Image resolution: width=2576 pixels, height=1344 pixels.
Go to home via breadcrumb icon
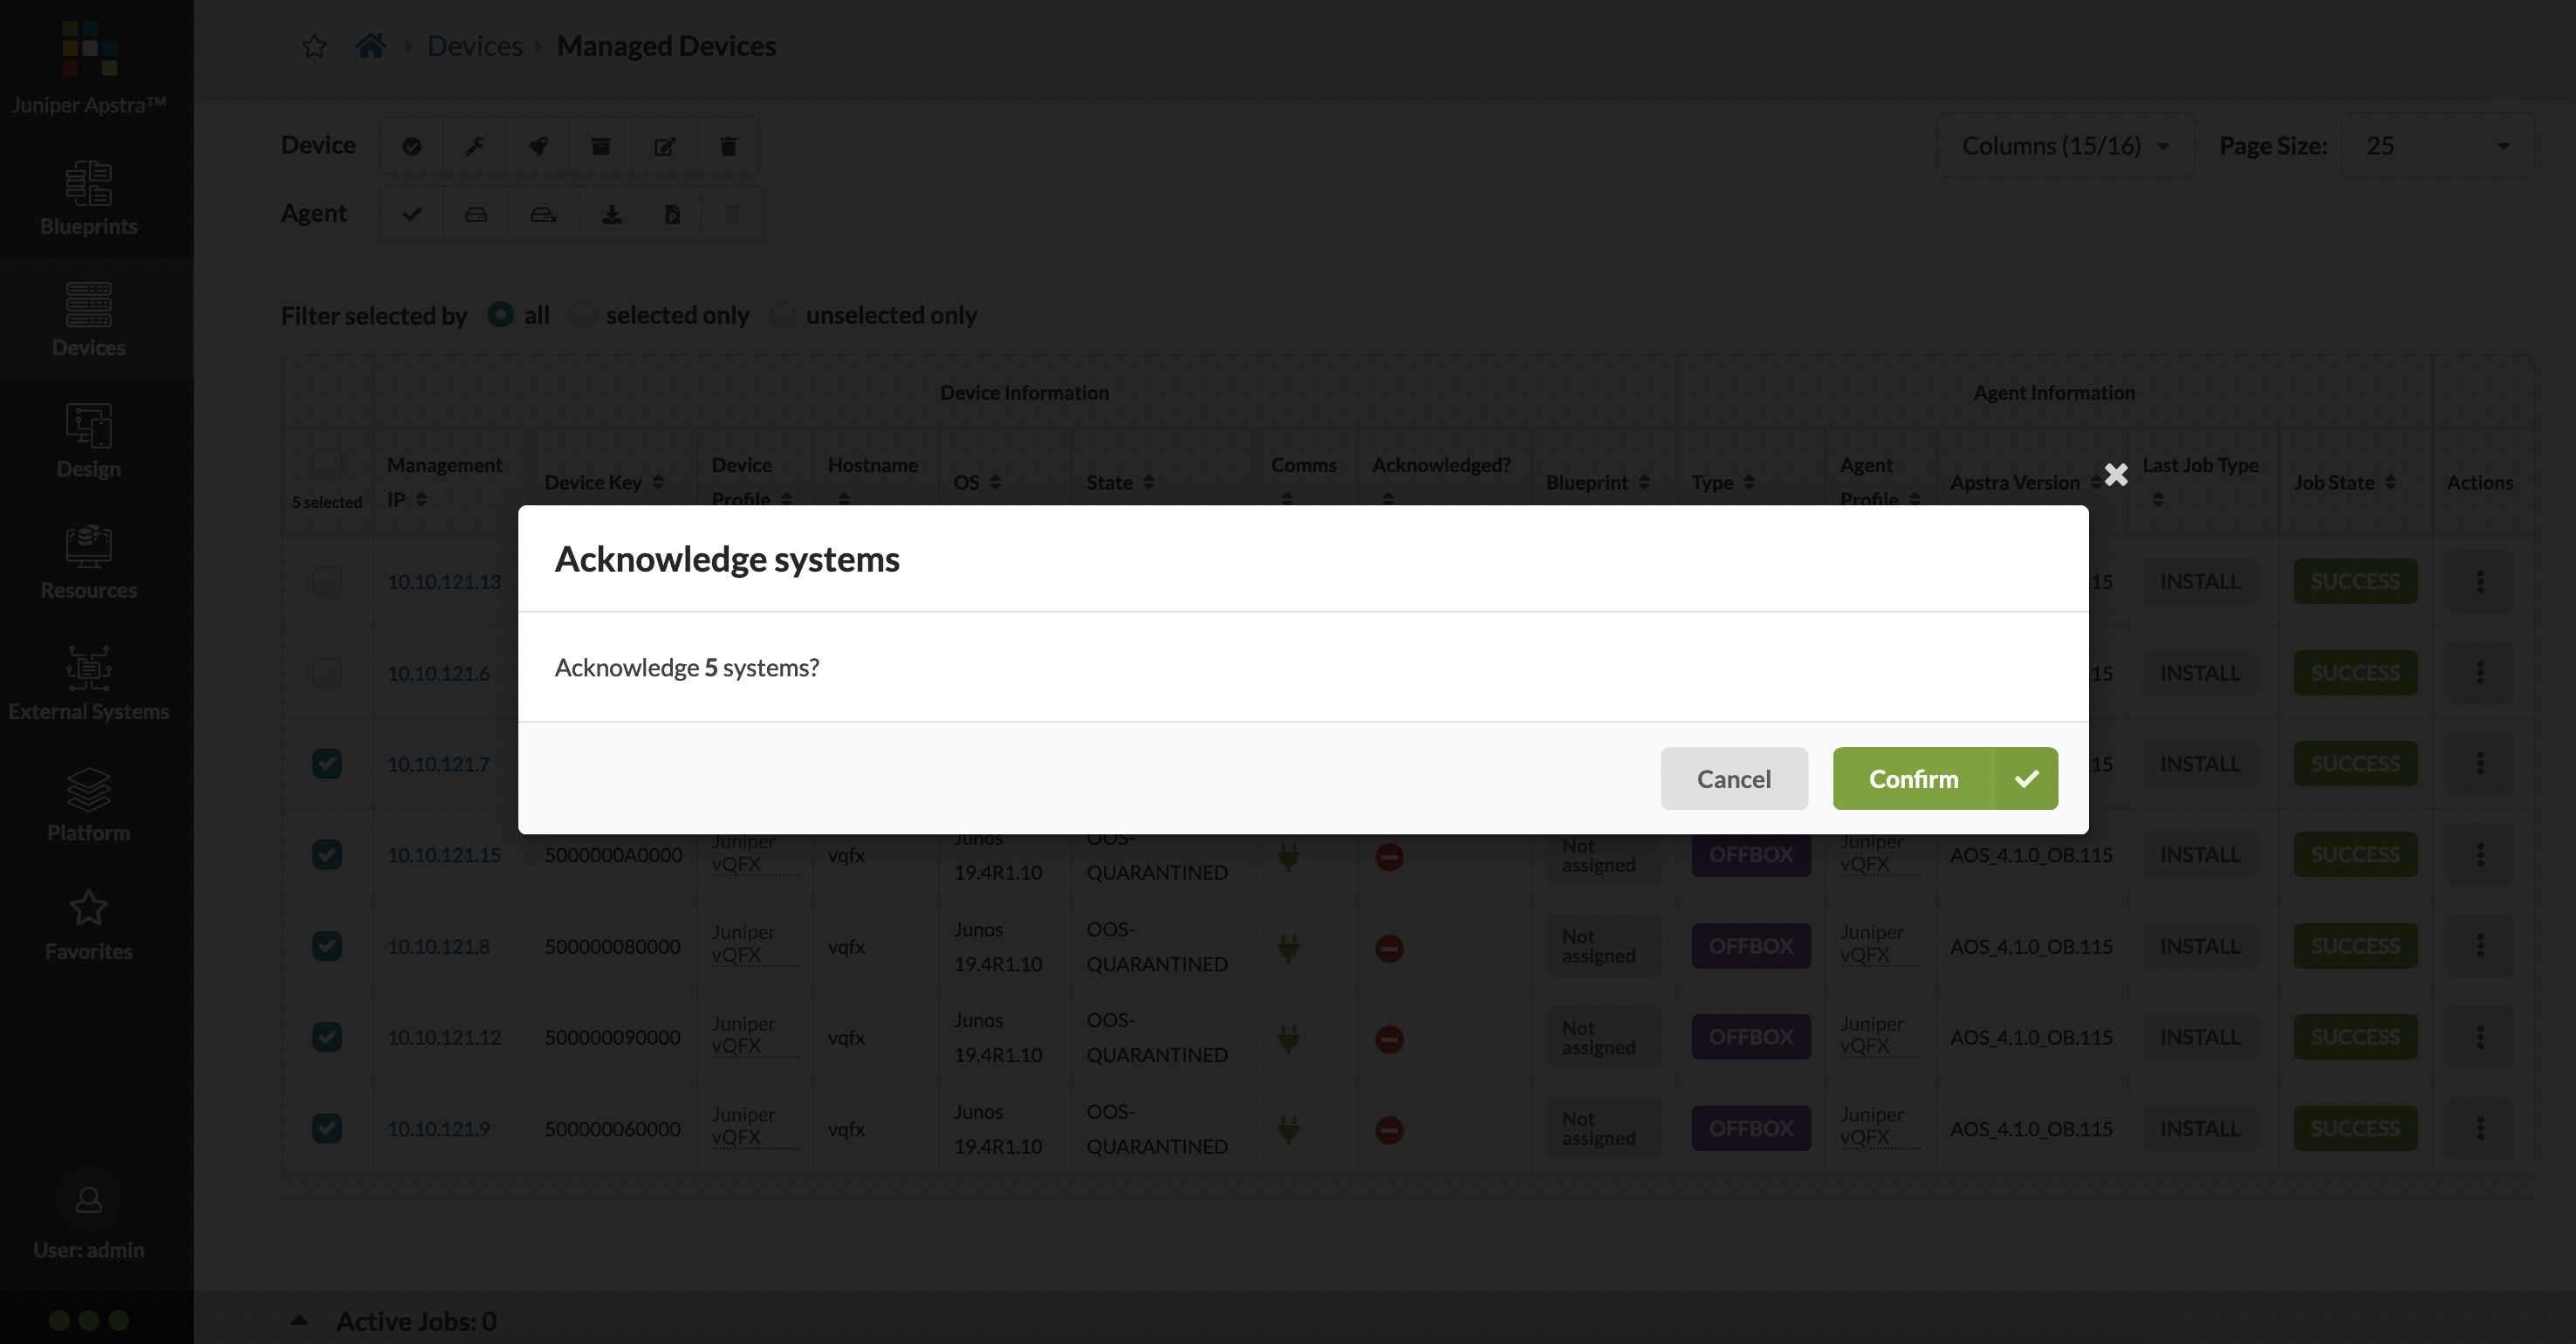(x=371, y=46)
